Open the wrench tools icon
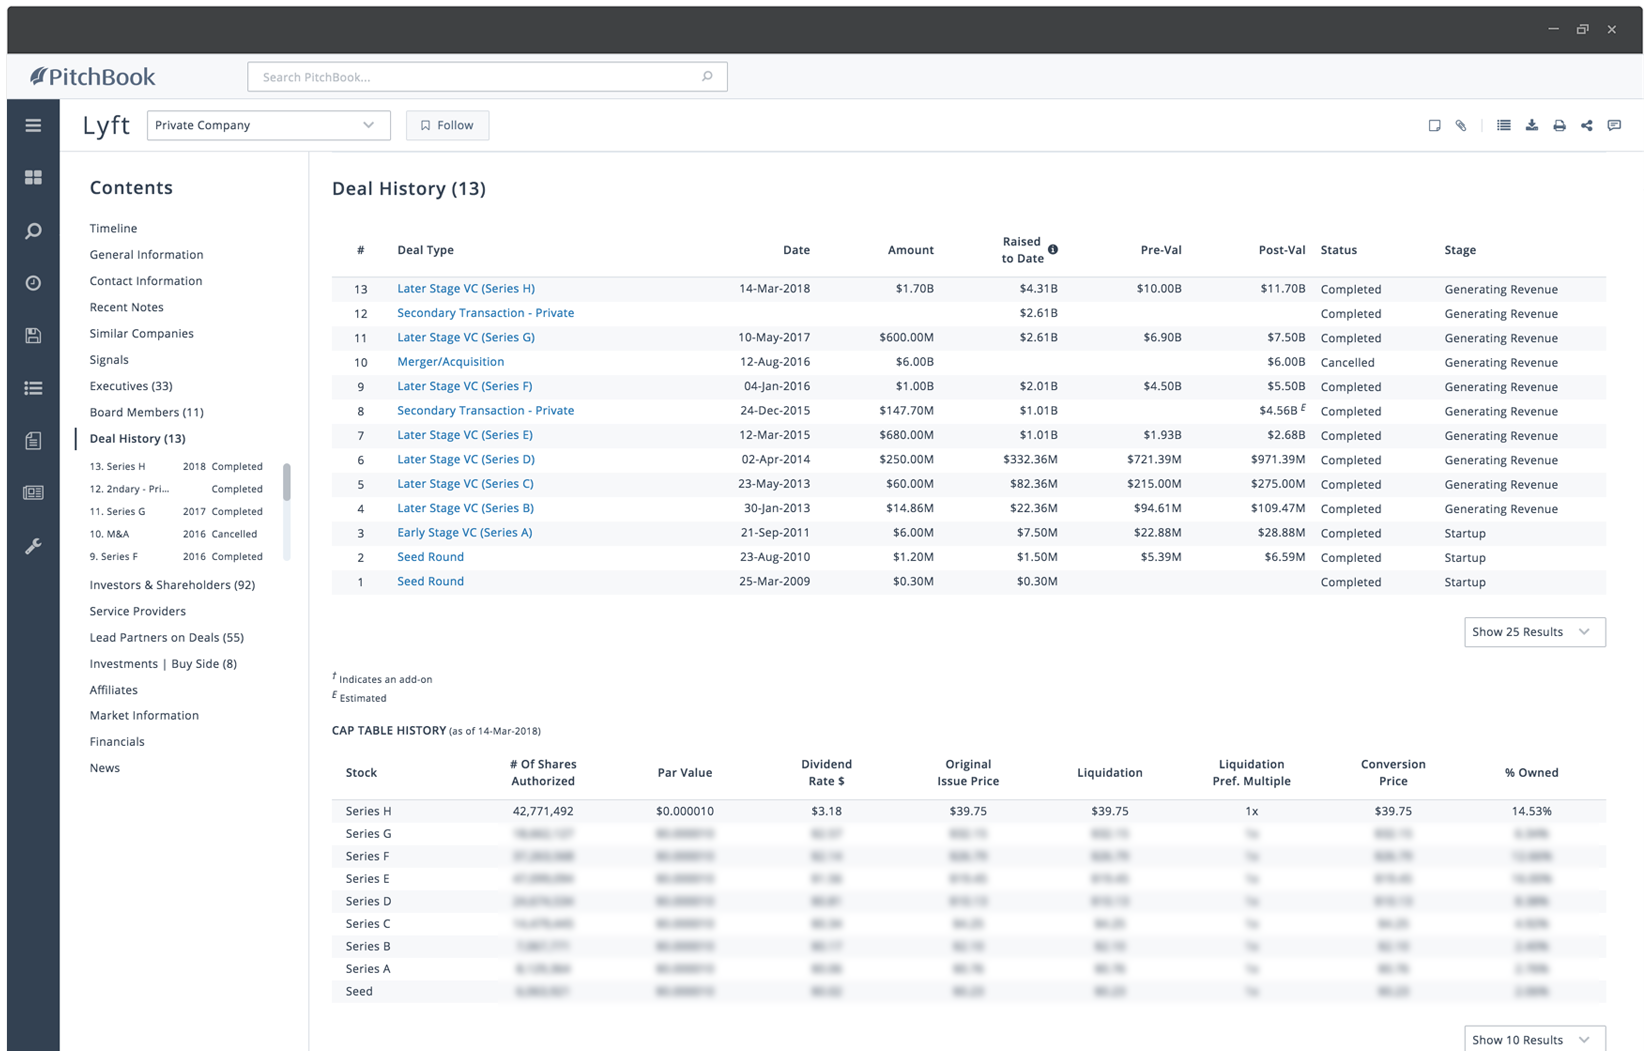 pyautogui.click(x=33, y=546)
